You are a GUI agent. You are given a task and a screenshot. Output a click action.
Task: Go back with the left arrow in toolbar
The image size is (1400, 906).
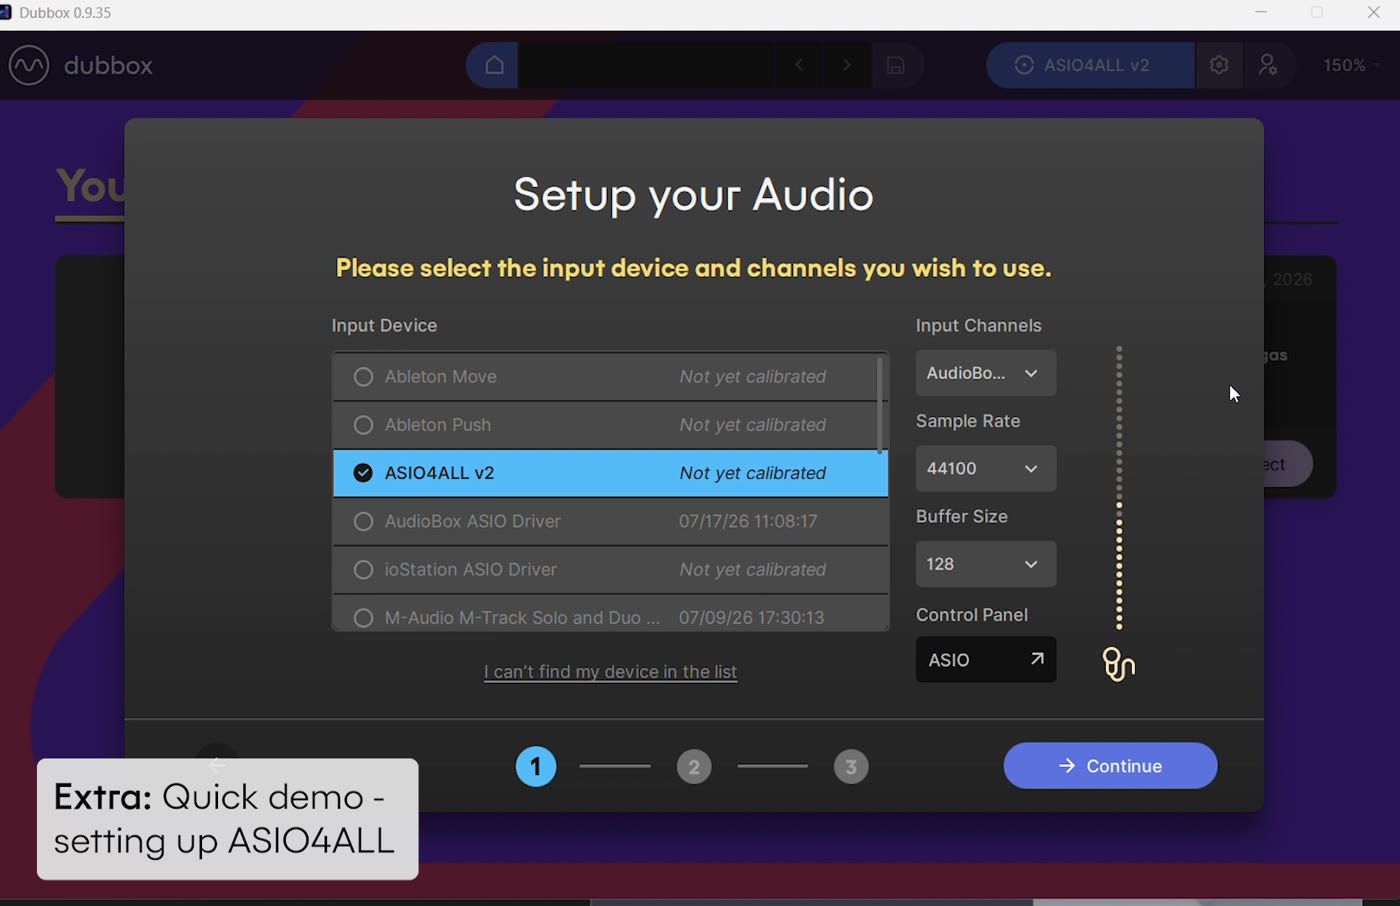[x=799, y=65]
